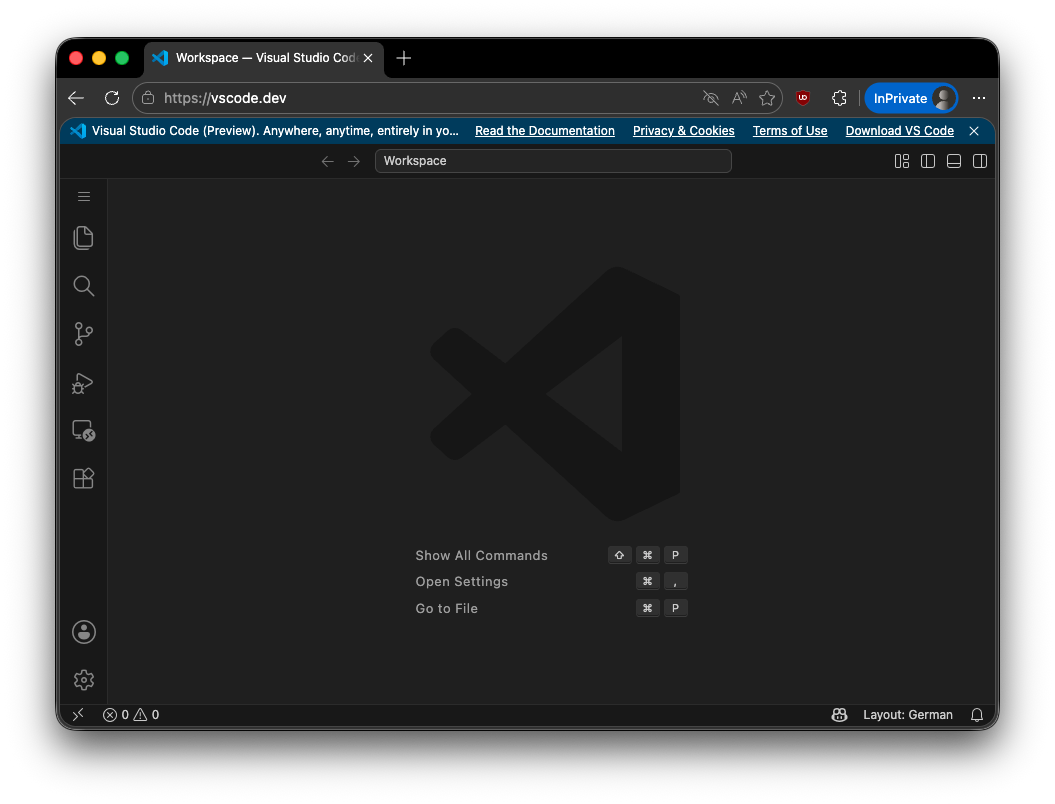This screenshot has height=804, width=1055.
Task: Open the Explorer view
Action: pos(83,238)
